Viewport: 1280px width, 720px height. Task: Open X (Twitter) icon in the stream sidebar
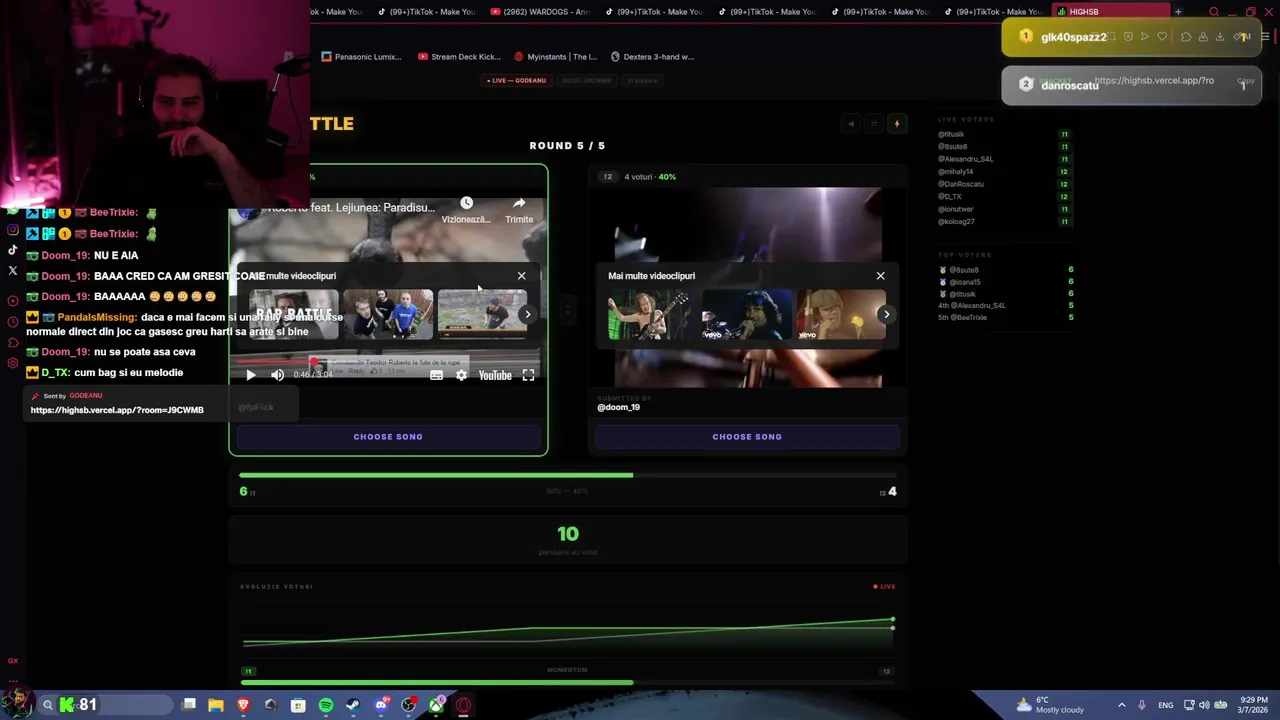click(x=13, y=270)
